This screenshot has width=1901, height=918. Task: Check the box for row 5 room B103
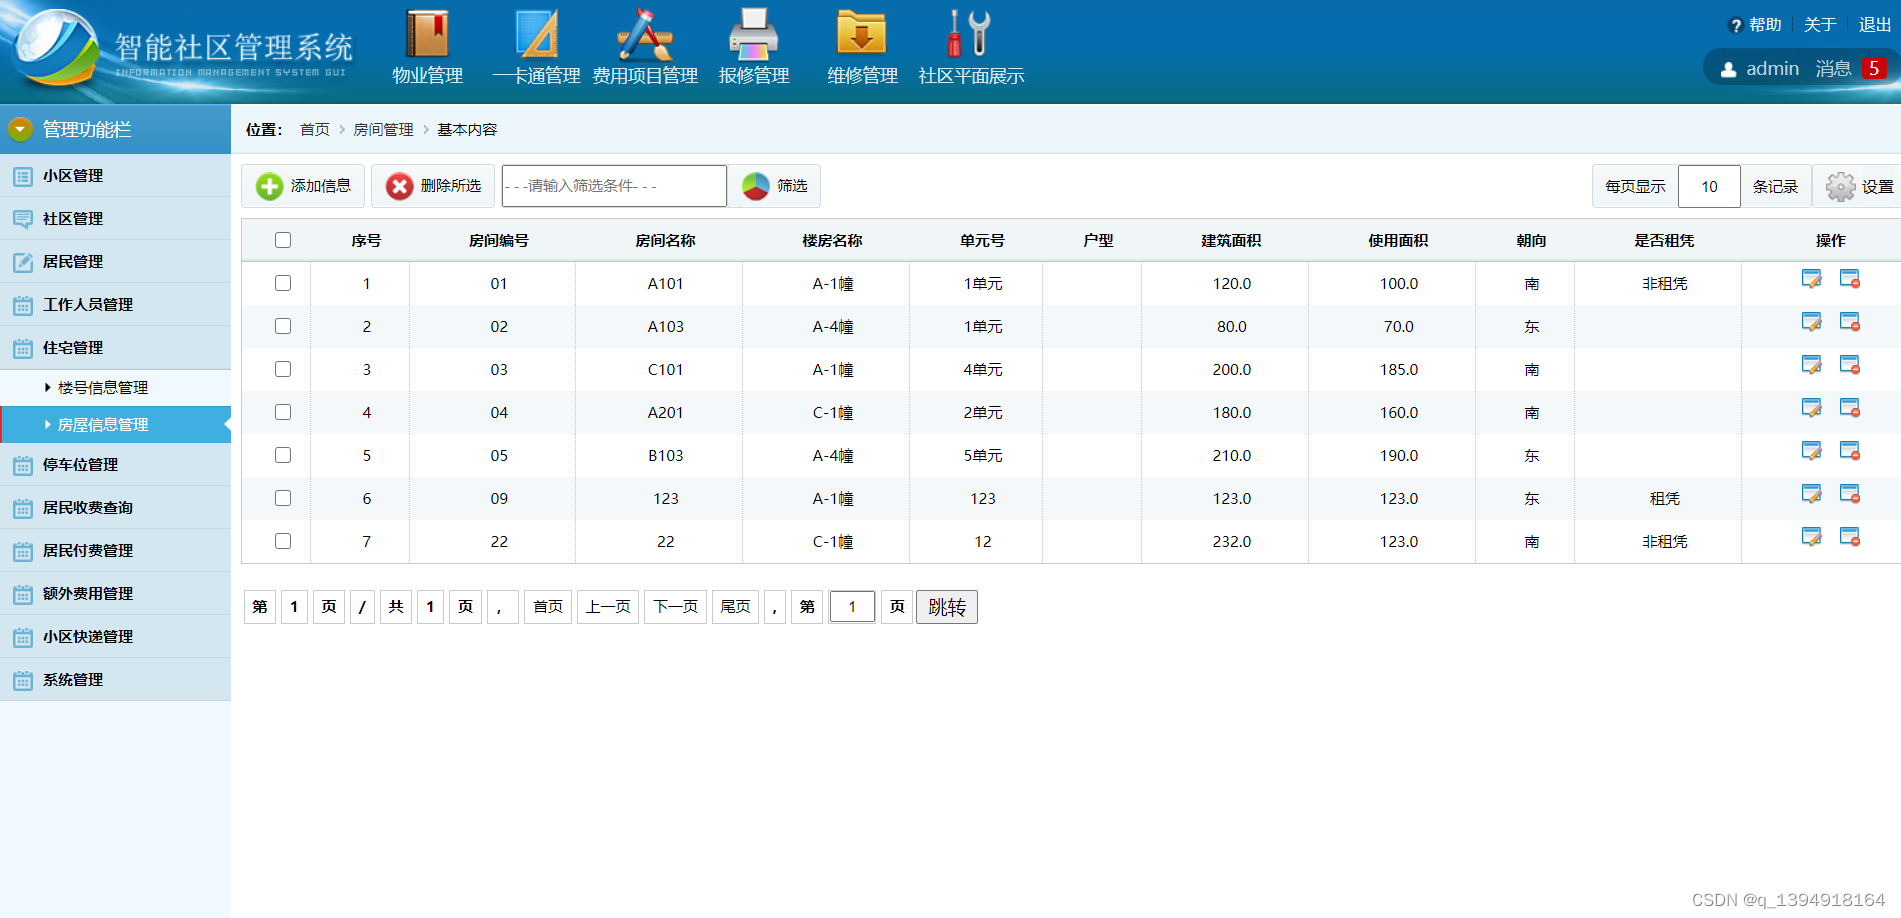pos(283,455)
